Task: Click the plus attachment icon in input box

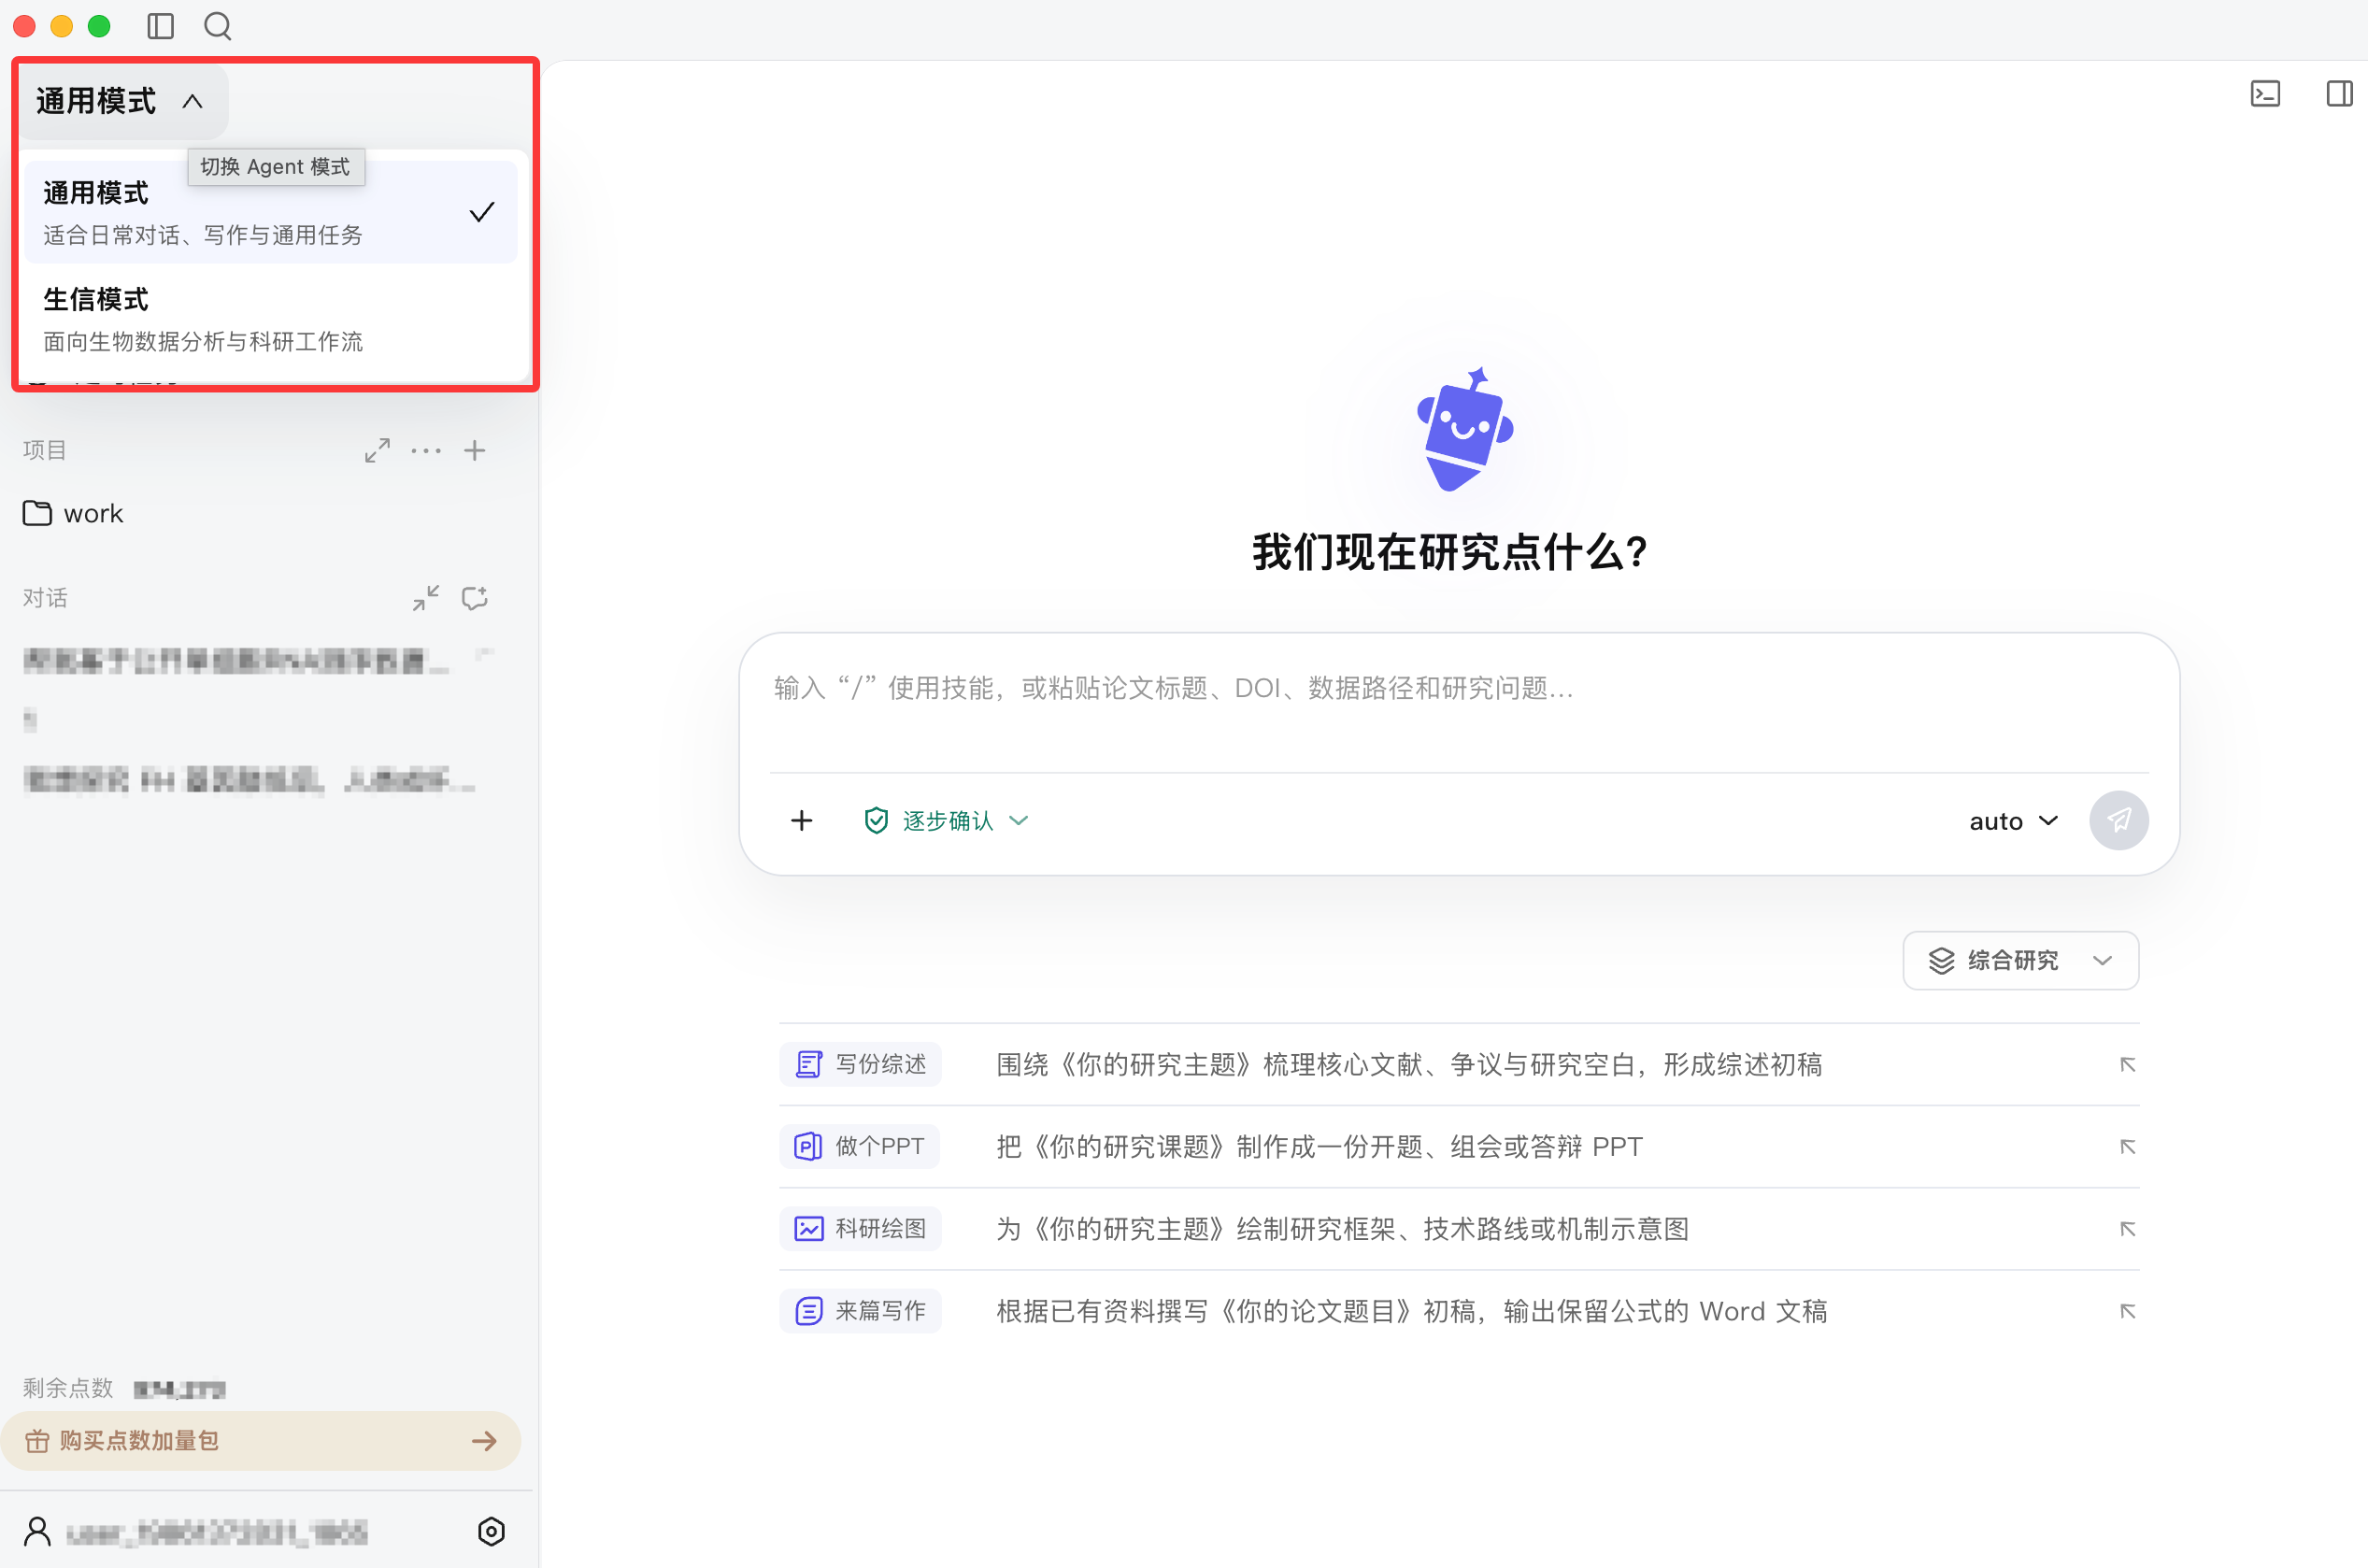Action: (802, 821)
